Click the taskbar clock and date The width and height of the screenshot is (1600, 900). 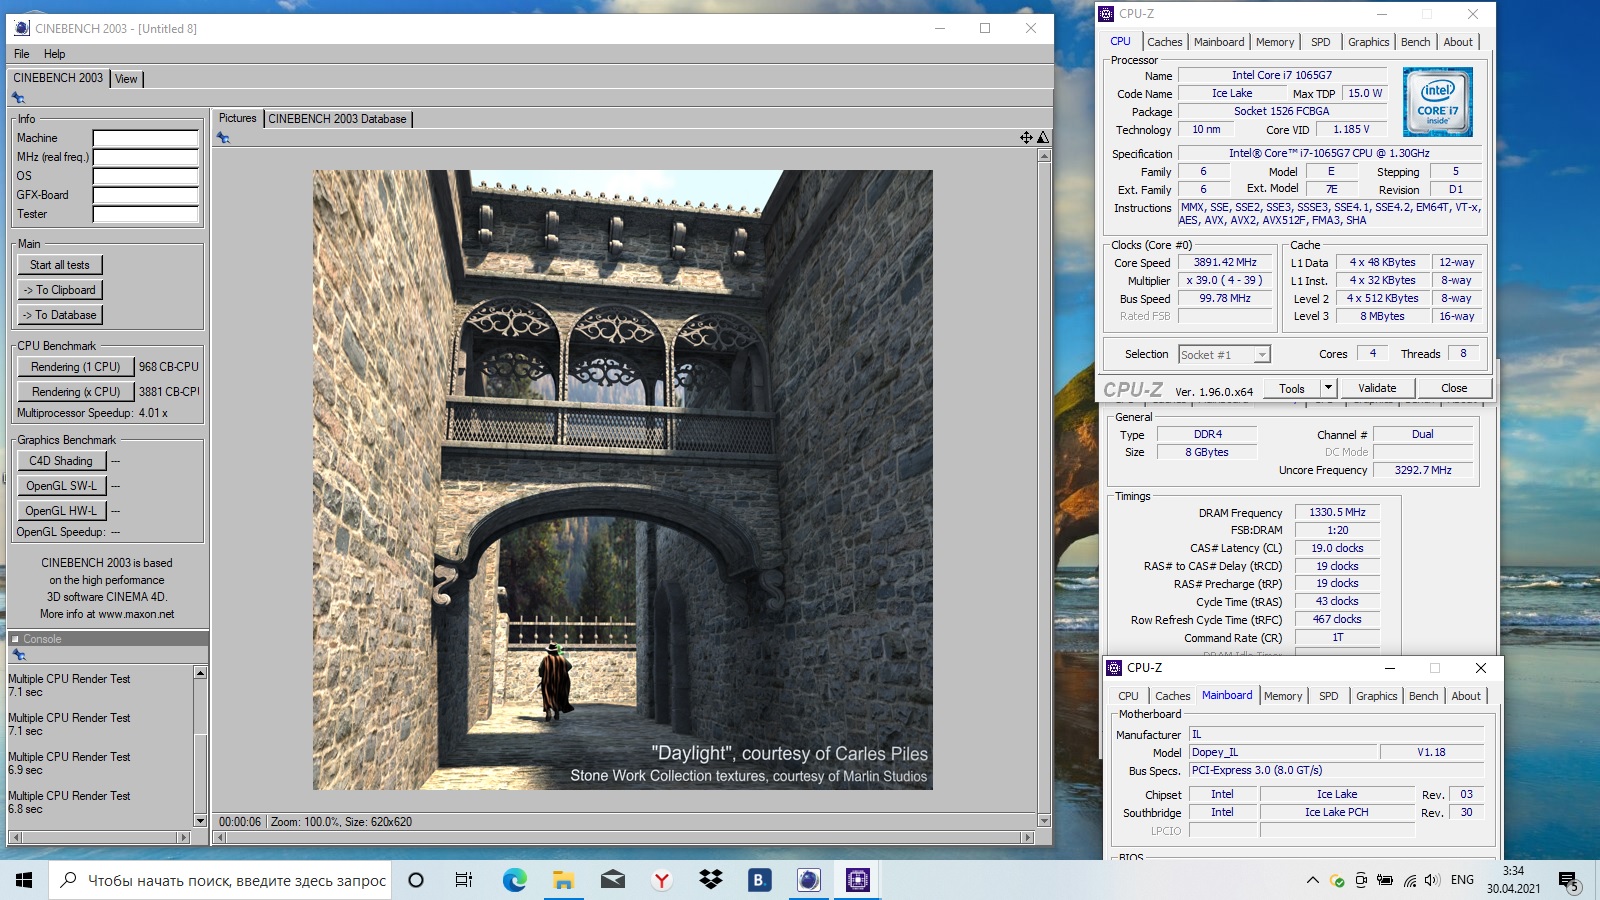(1513, 880)
